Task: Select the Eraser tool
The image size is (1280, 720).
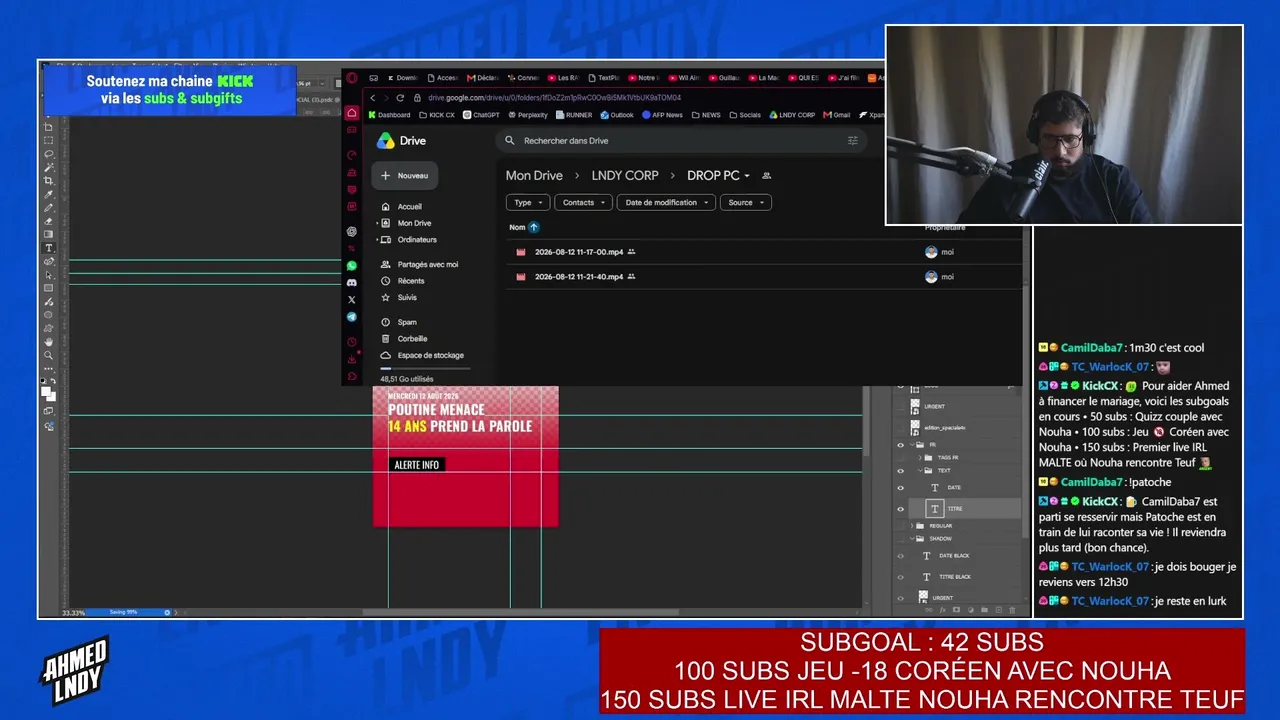Action: [x=48, y=221]
